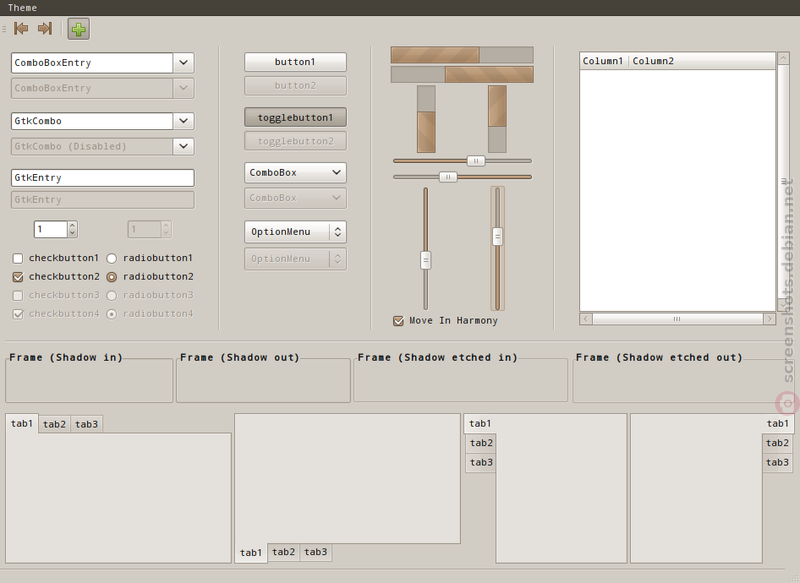The width and height of the screenshot is (800, 583).
Task: Switch to tab2 in top-tabbed notebook
Action: coord(54,424)
